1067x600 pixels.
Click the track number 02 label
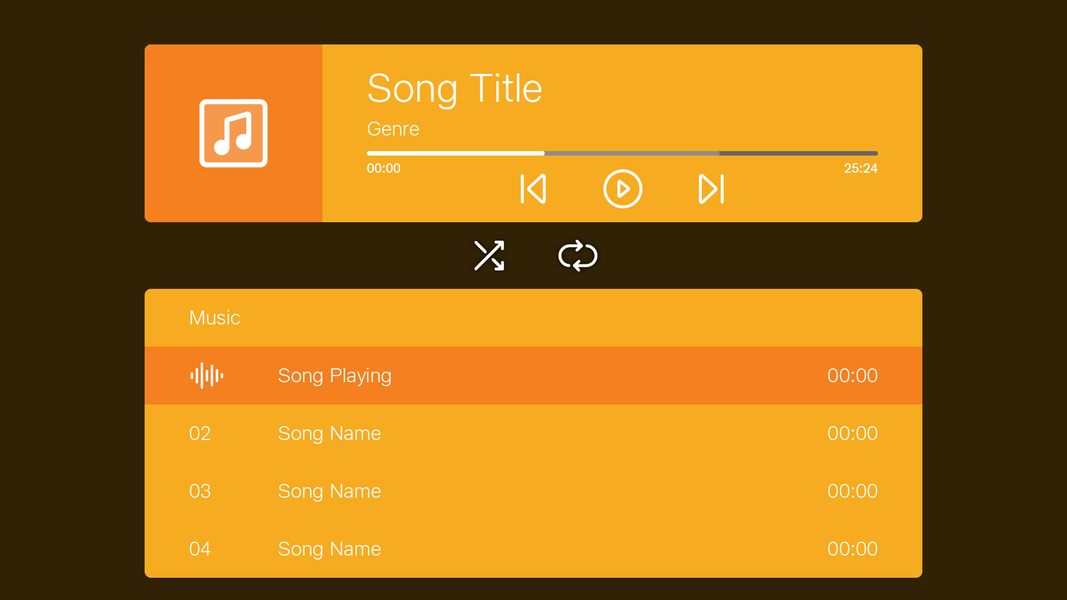pyautogui.click(x=200, y=433)
